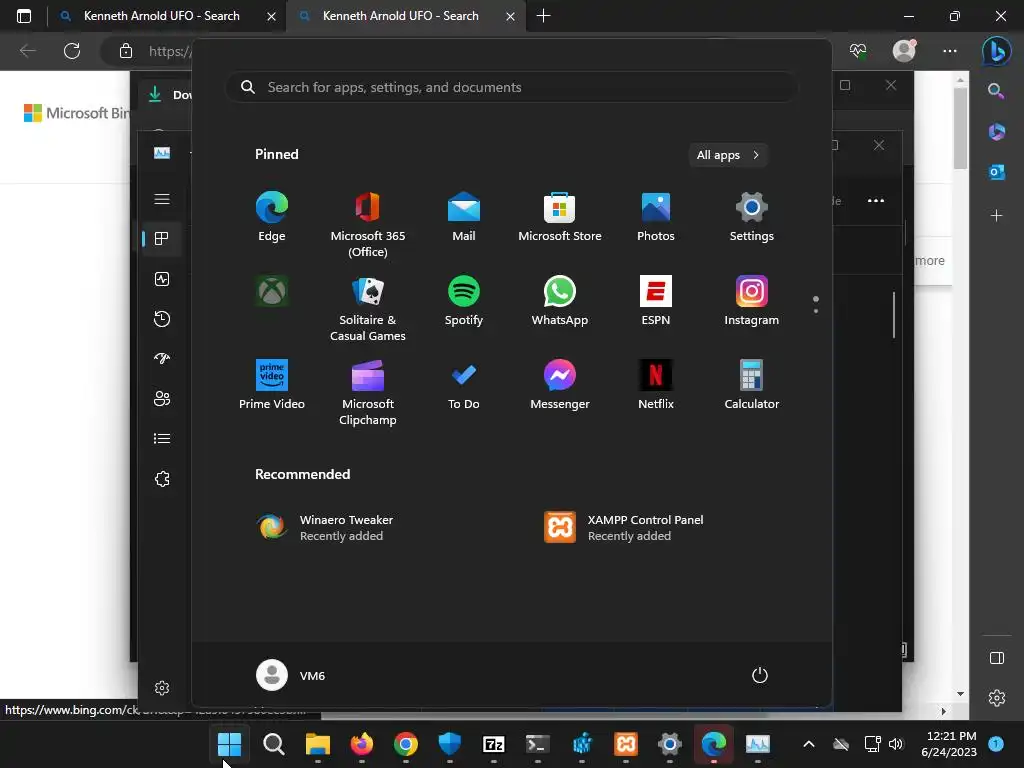The width and height of the screenshot is (1024, 768).
Task: Open 7-Zip from taskbar
Action: [x=494, y=743]
